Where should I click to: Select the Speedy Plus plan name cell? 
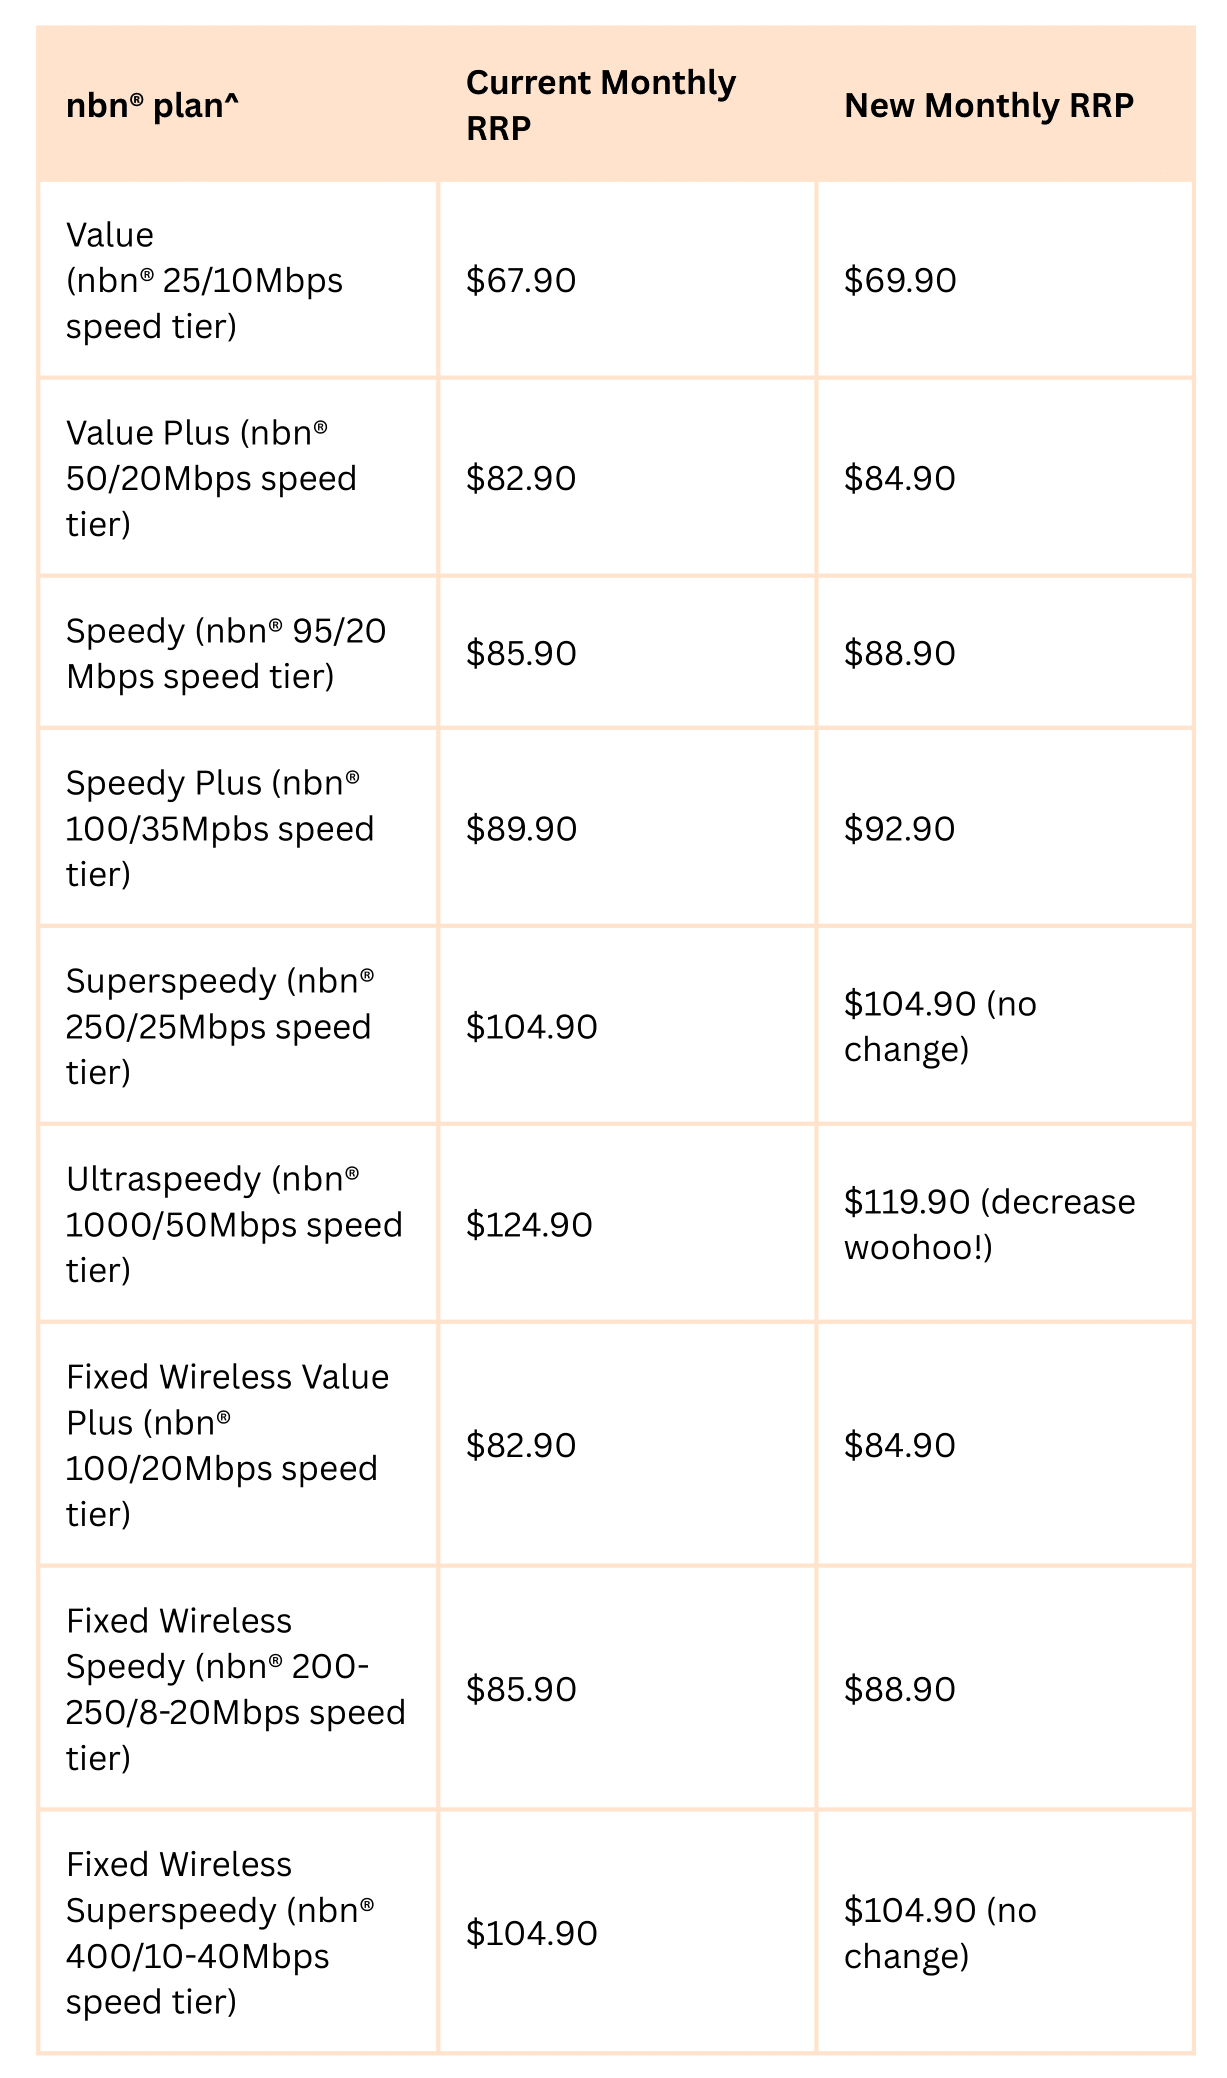(238, 828)
